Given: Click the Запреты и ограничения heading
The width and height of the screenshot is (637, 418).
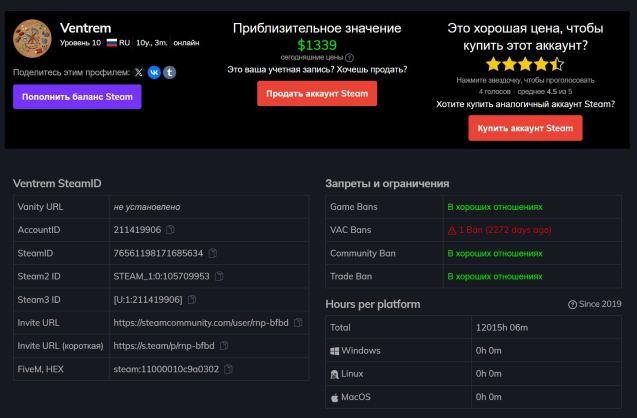Looking at the screenshot, I should pos(387,184).
